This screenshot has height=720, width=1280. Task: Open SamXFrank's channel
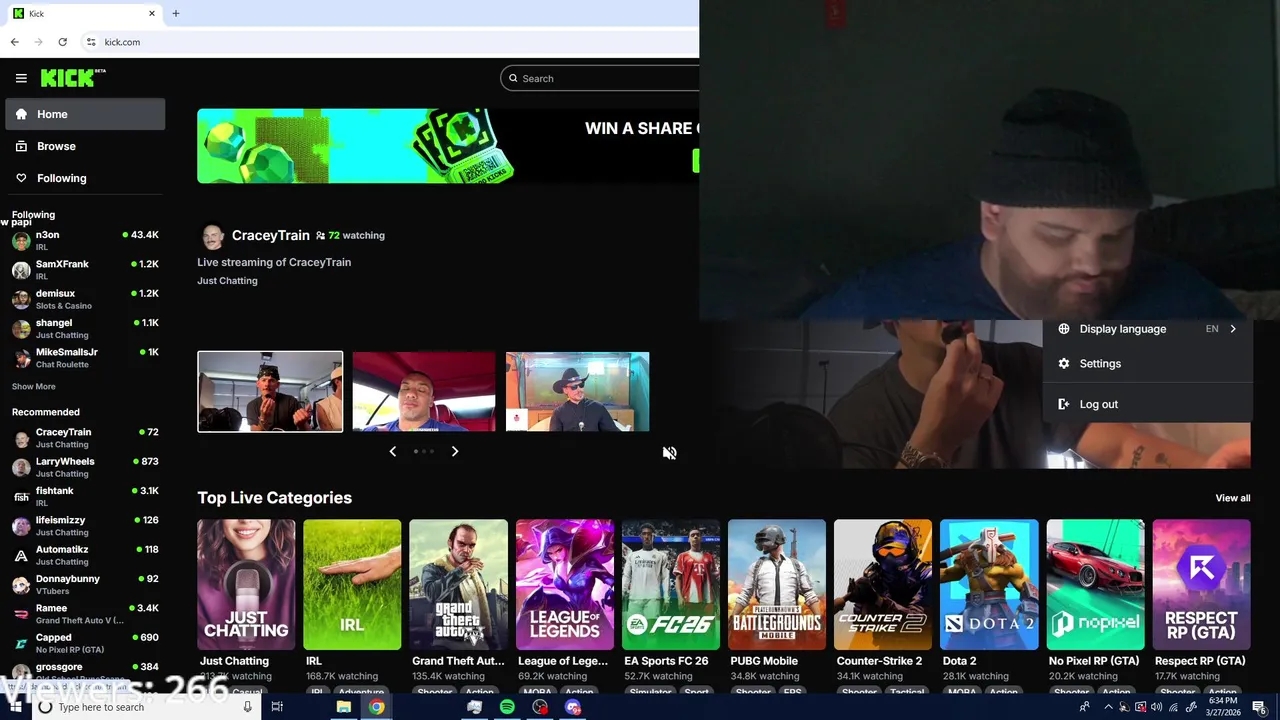tap(85, 269)
